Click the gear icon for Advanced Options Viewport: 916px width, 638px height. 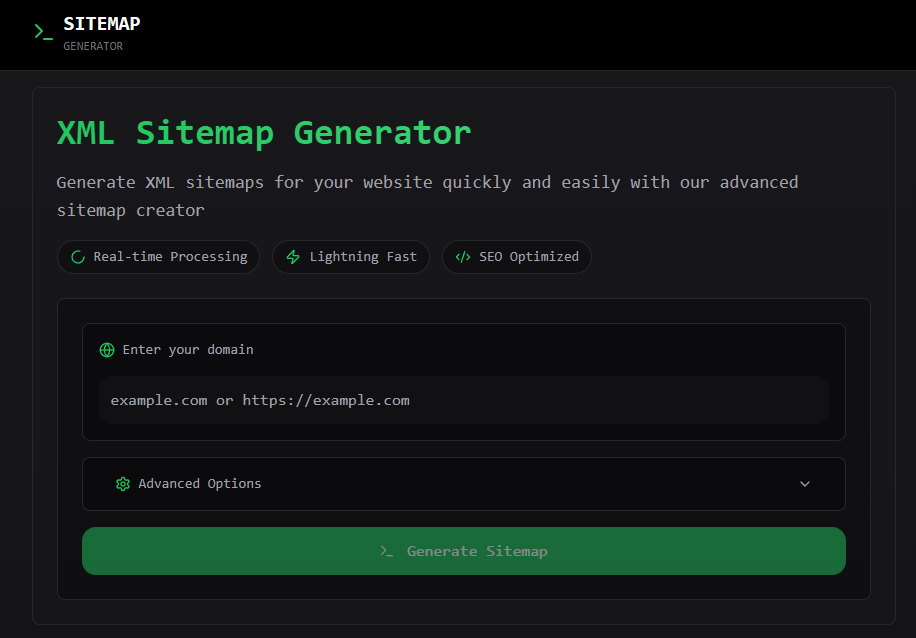click(123, 484)
